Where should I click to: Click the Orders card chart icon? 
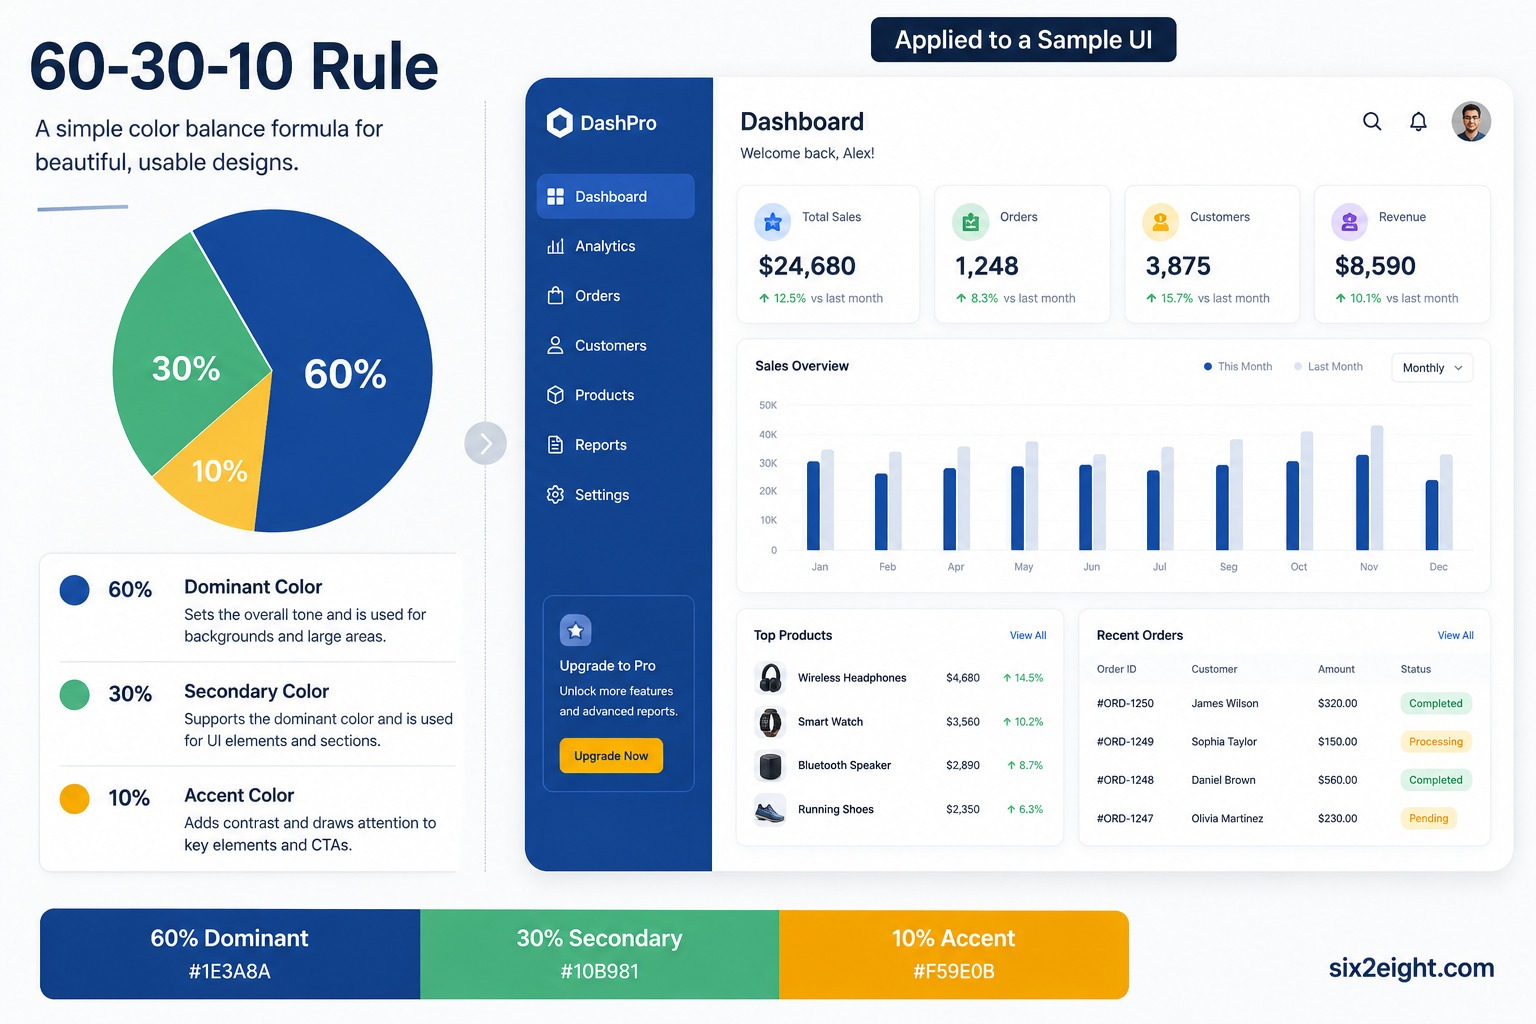tap(970, 222)
